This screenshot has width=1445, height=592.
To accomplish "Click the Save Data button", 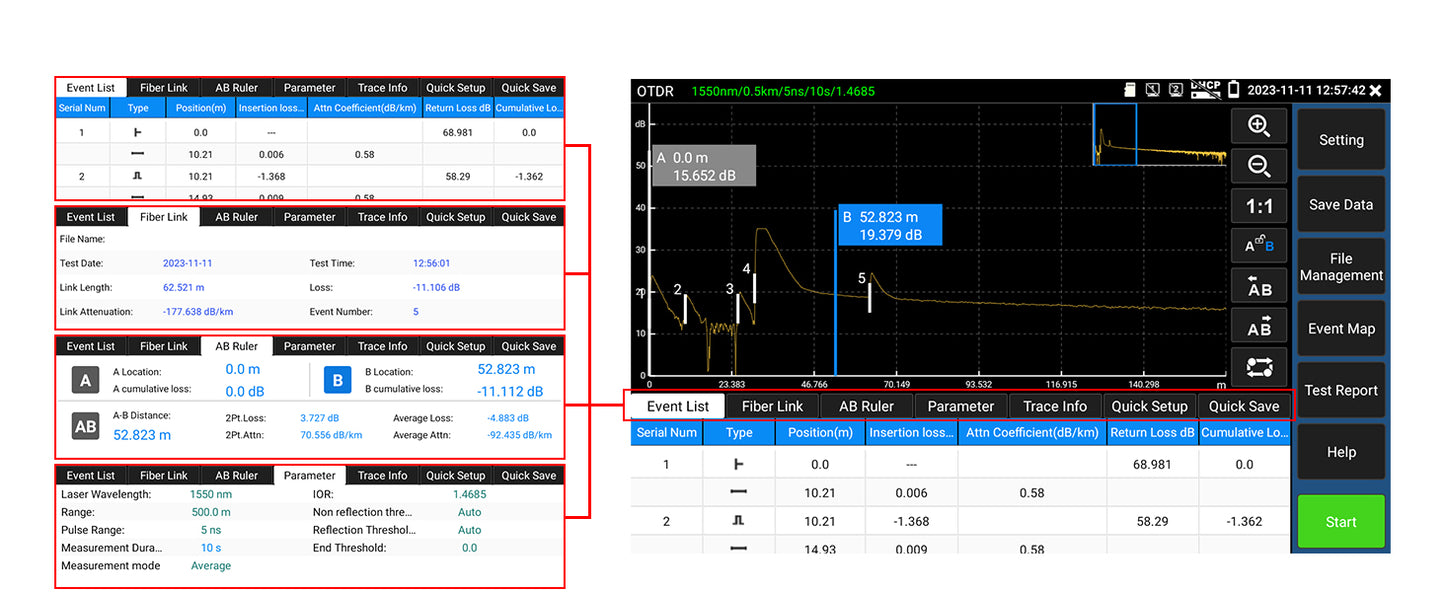I will [1341, 204].
